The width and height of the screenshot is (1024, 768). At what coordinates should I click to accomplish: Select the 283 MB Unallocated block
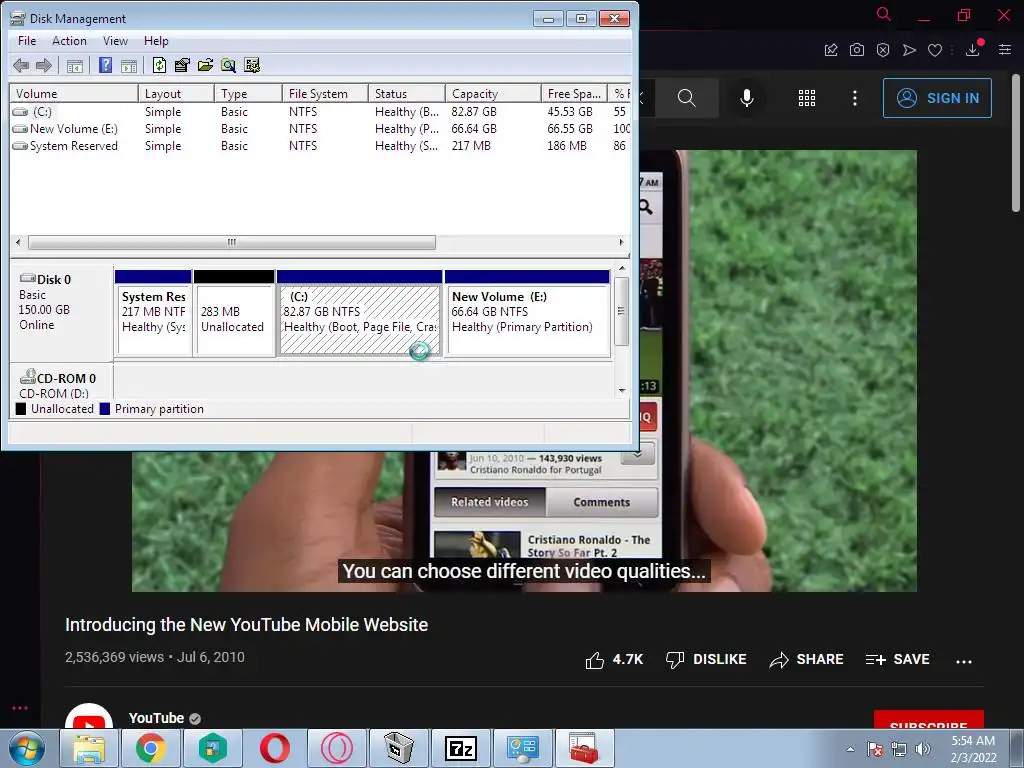[234, 313]
